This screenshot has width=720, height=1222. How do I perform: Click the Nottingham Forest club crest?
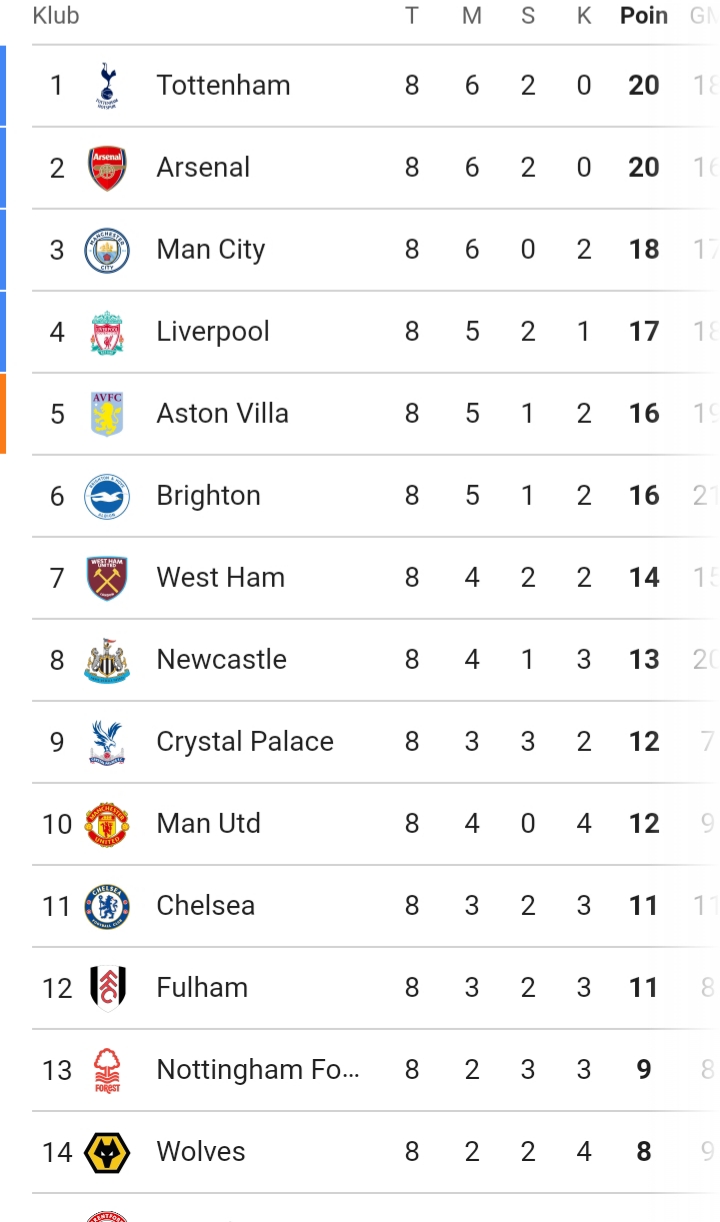coord(107,1070)
